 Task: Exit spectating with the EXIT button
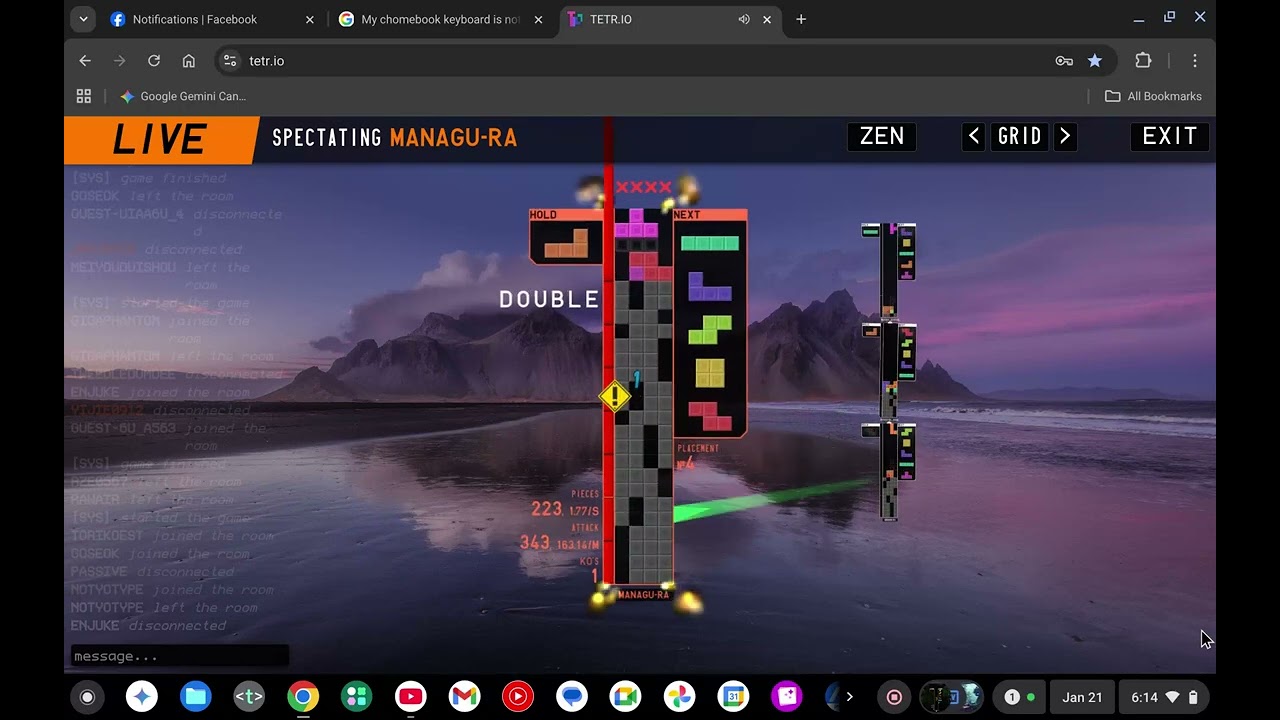pyautogui.click(x=1170, y=137)
